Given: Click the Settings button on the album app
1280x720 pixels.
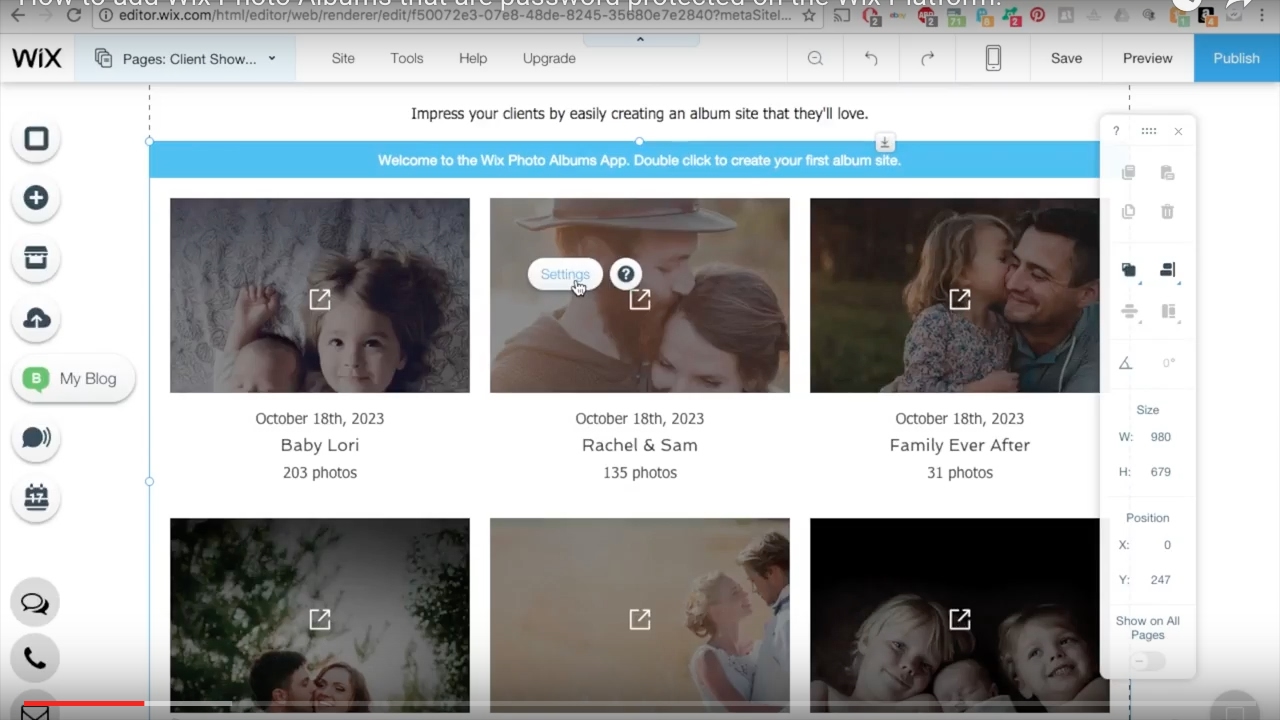Looking at the screenshot, I should [565, 274].
